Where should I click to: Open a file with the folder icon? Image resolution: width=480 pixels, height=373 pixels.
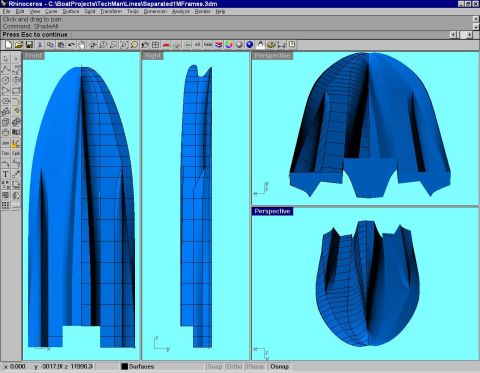coord(19,45)
